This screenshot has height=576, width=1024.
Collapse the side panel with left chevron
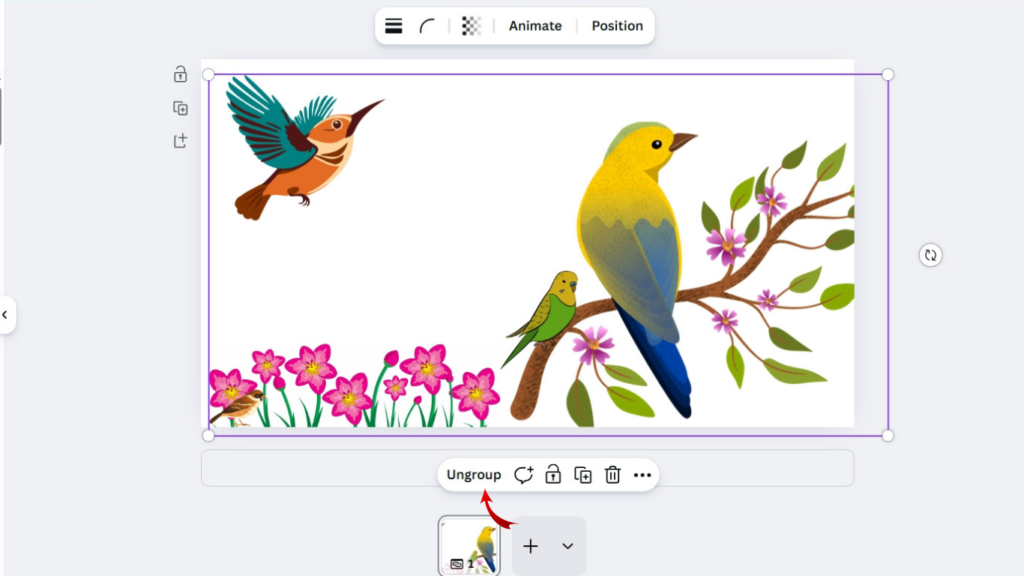pos(5,315)
